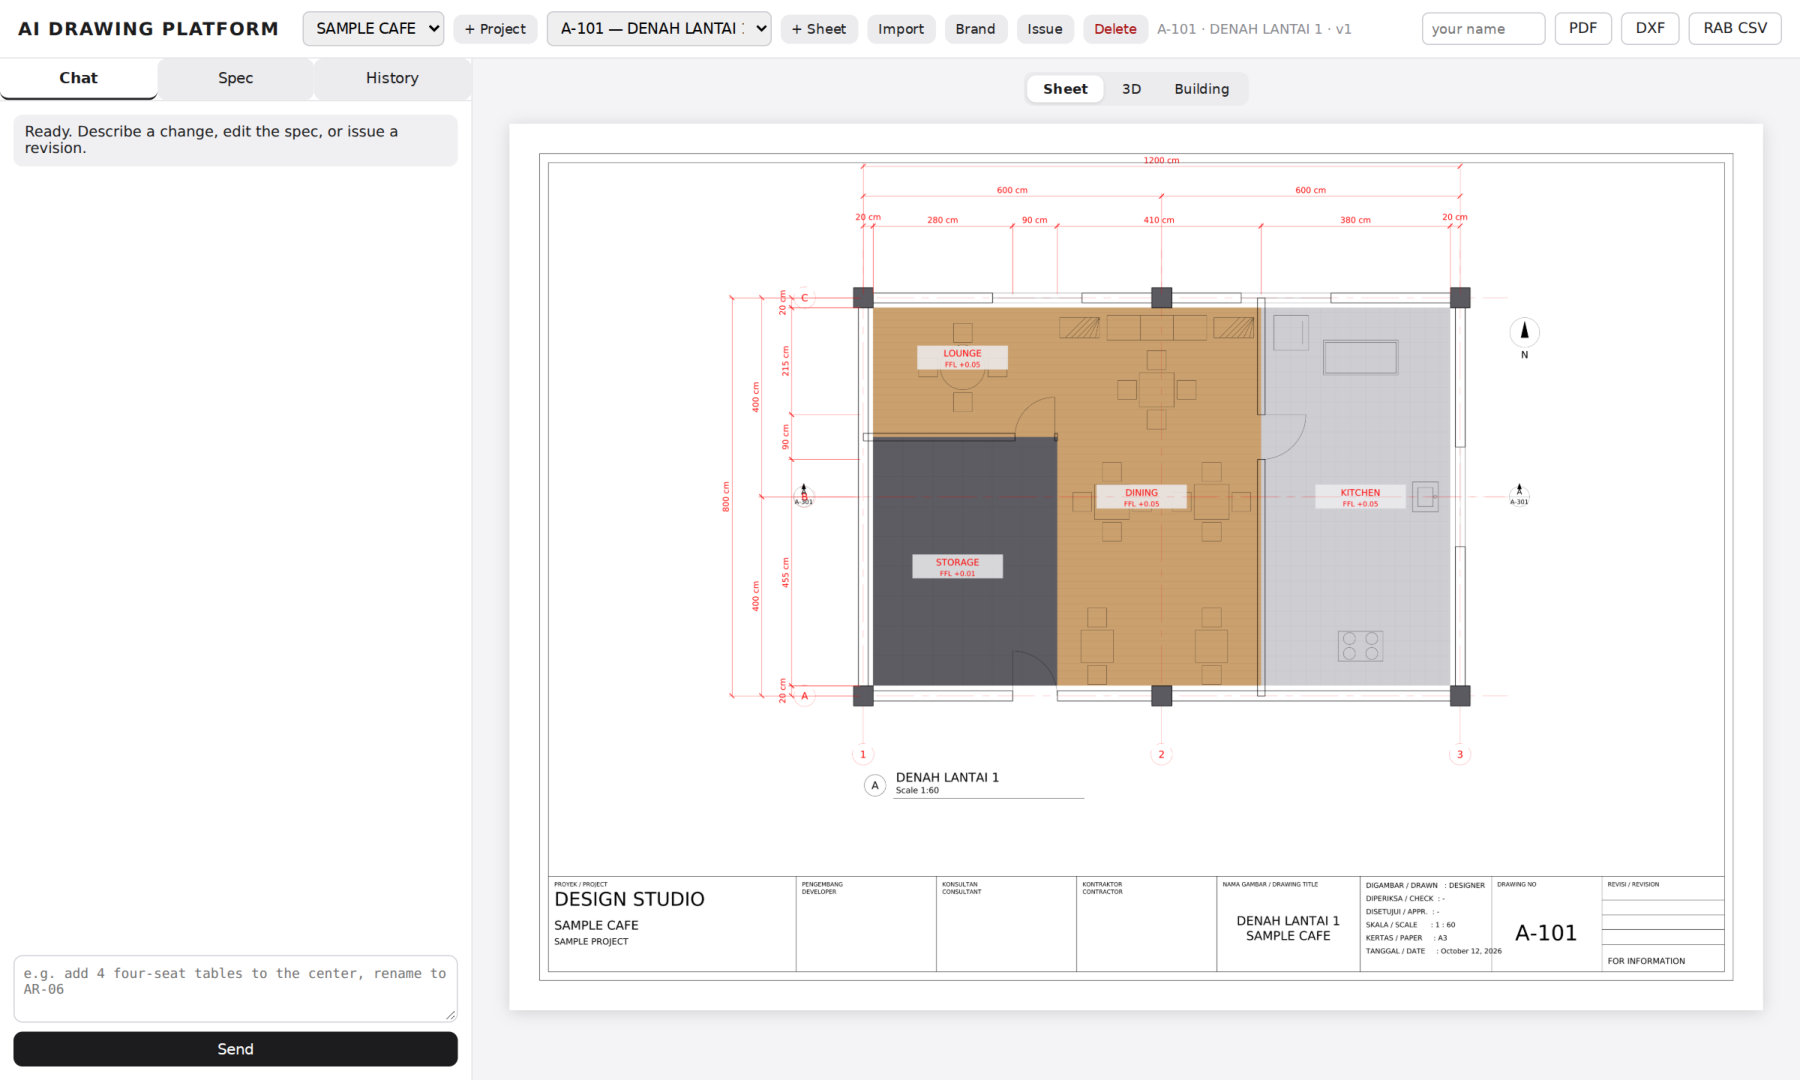Switch to the 3D view
The height and width of the screenshot is (1080, 1800).
[1131, 89]
